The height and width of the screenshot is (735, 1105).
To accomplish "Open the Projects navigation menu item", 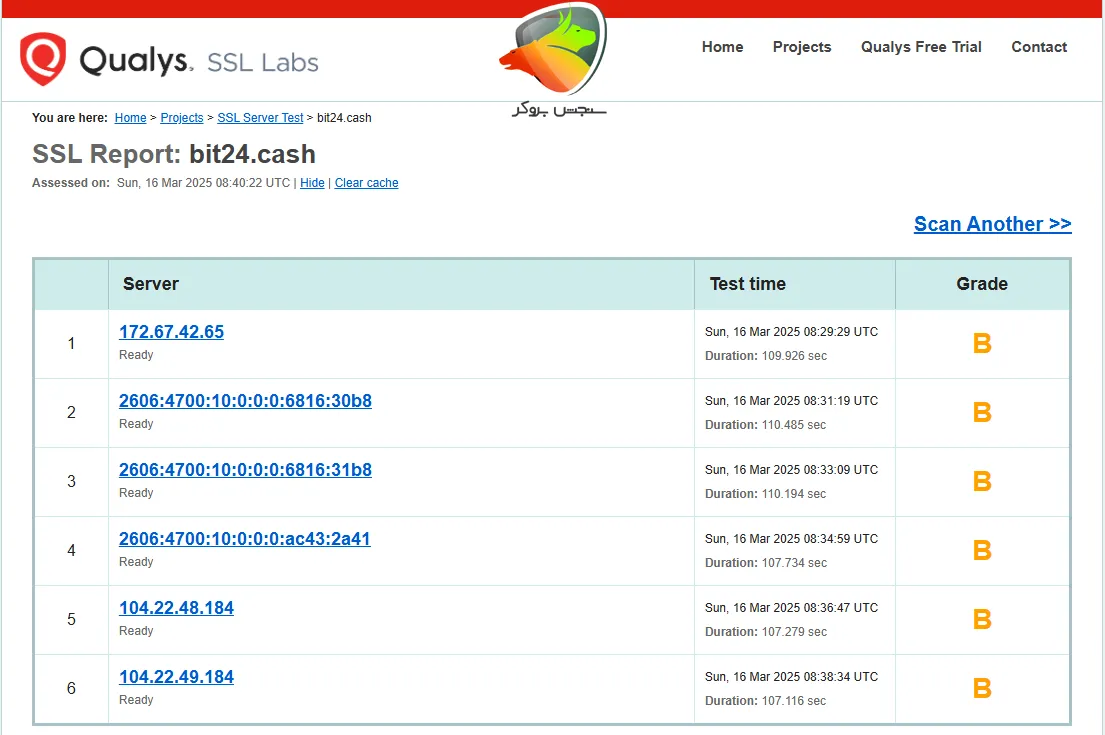I will (801, 47).
